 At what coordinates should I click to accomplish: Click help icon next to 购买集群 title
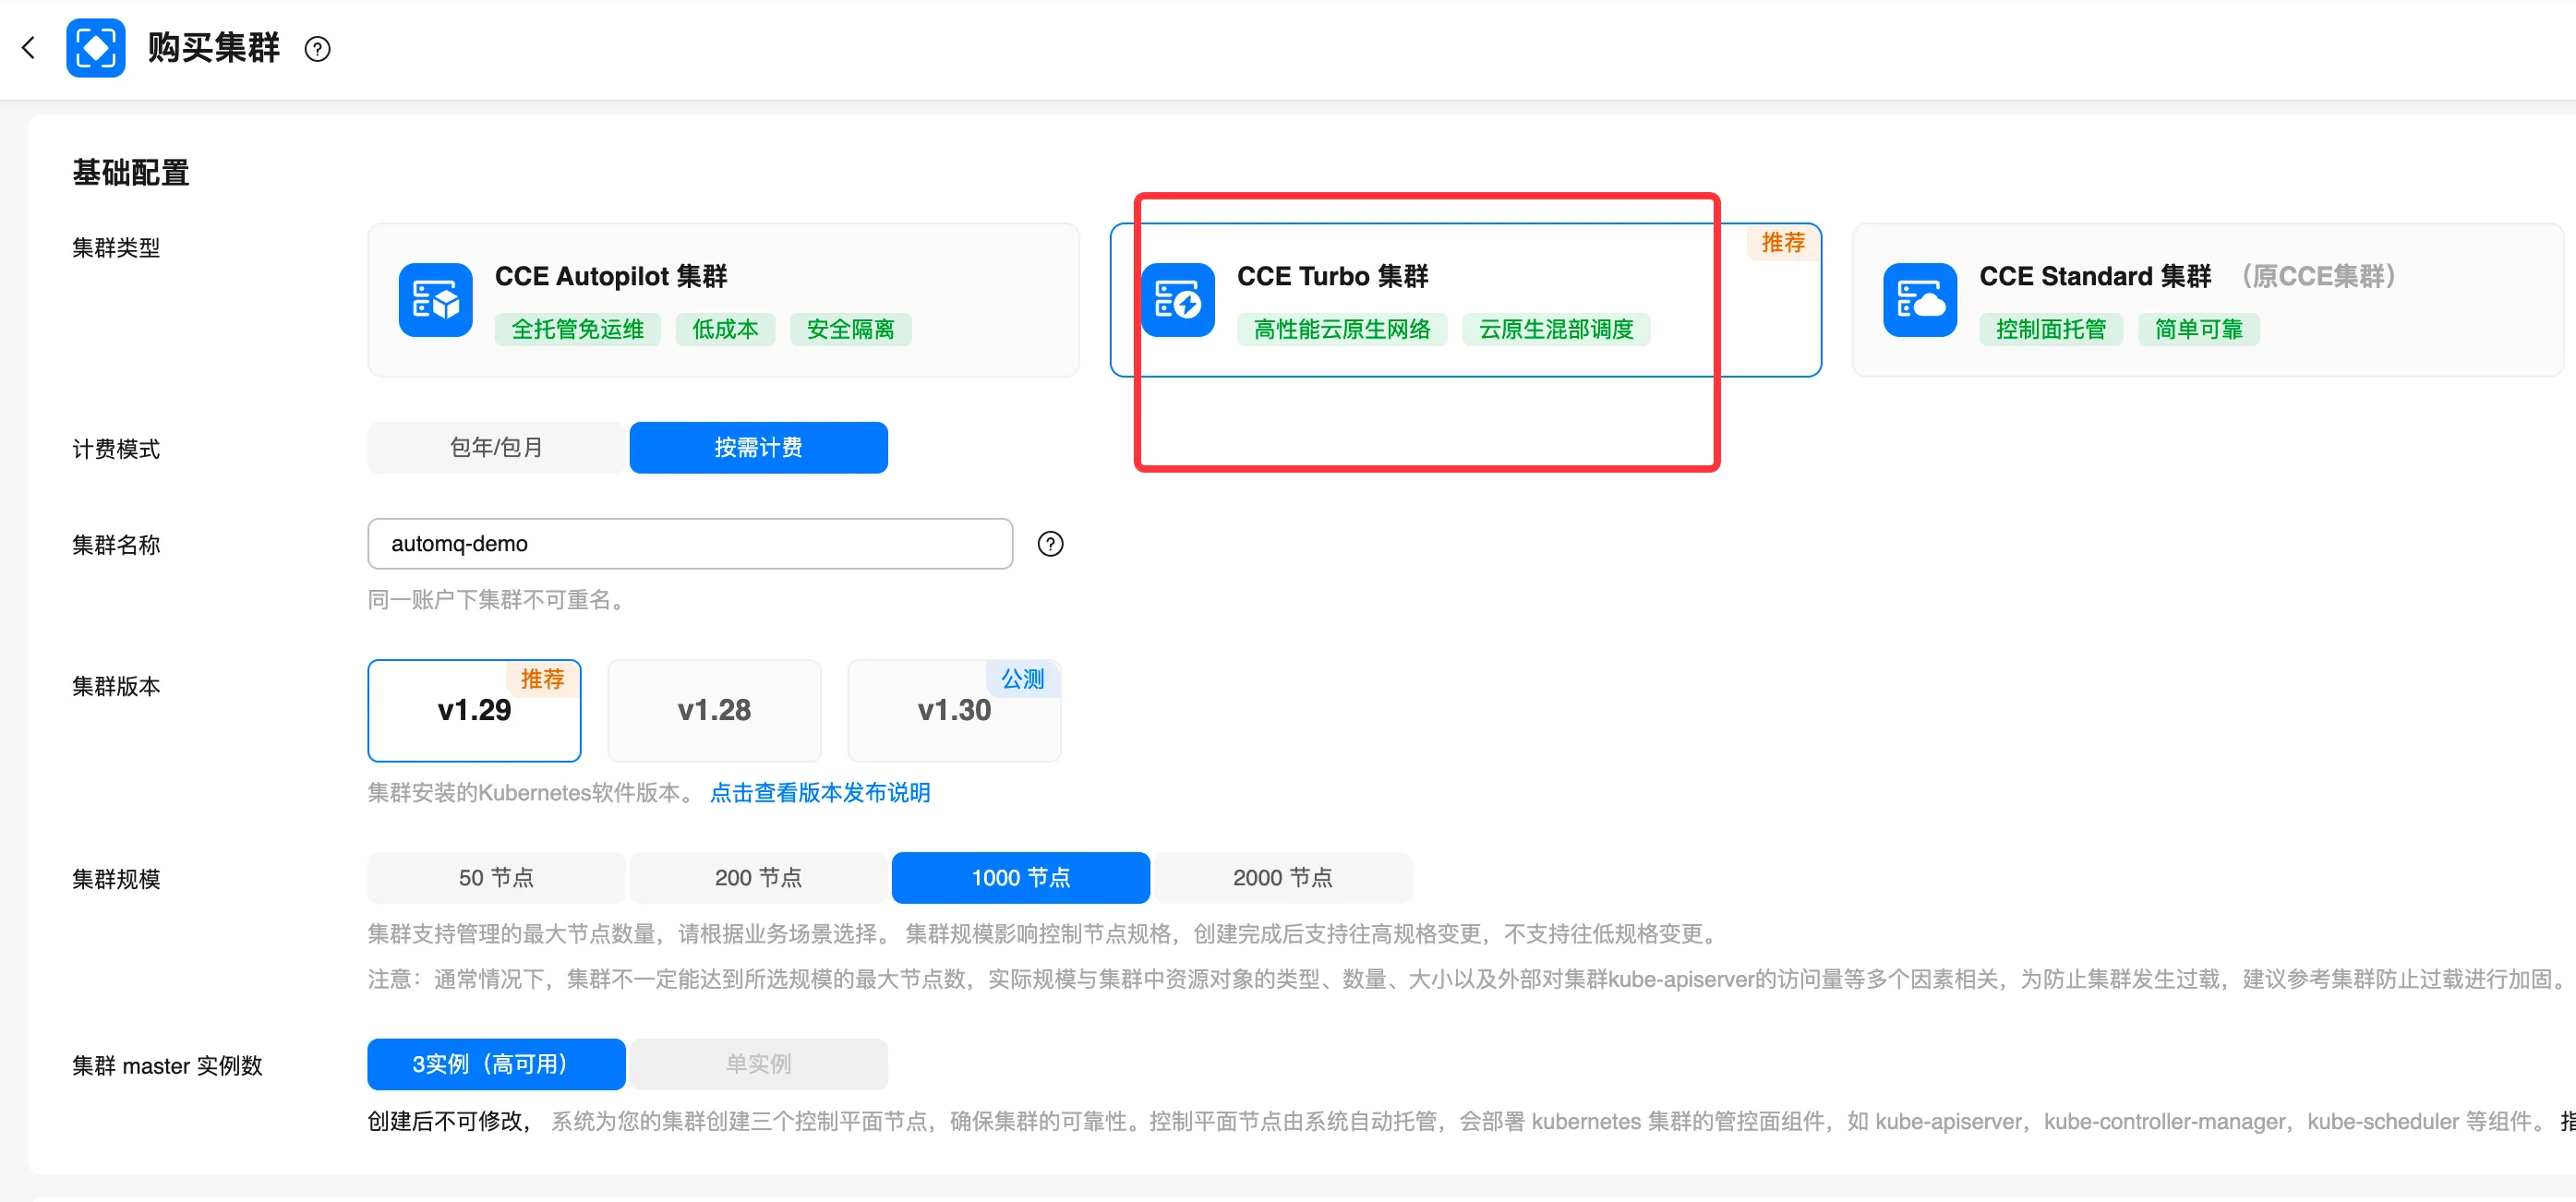pos(317,49)
